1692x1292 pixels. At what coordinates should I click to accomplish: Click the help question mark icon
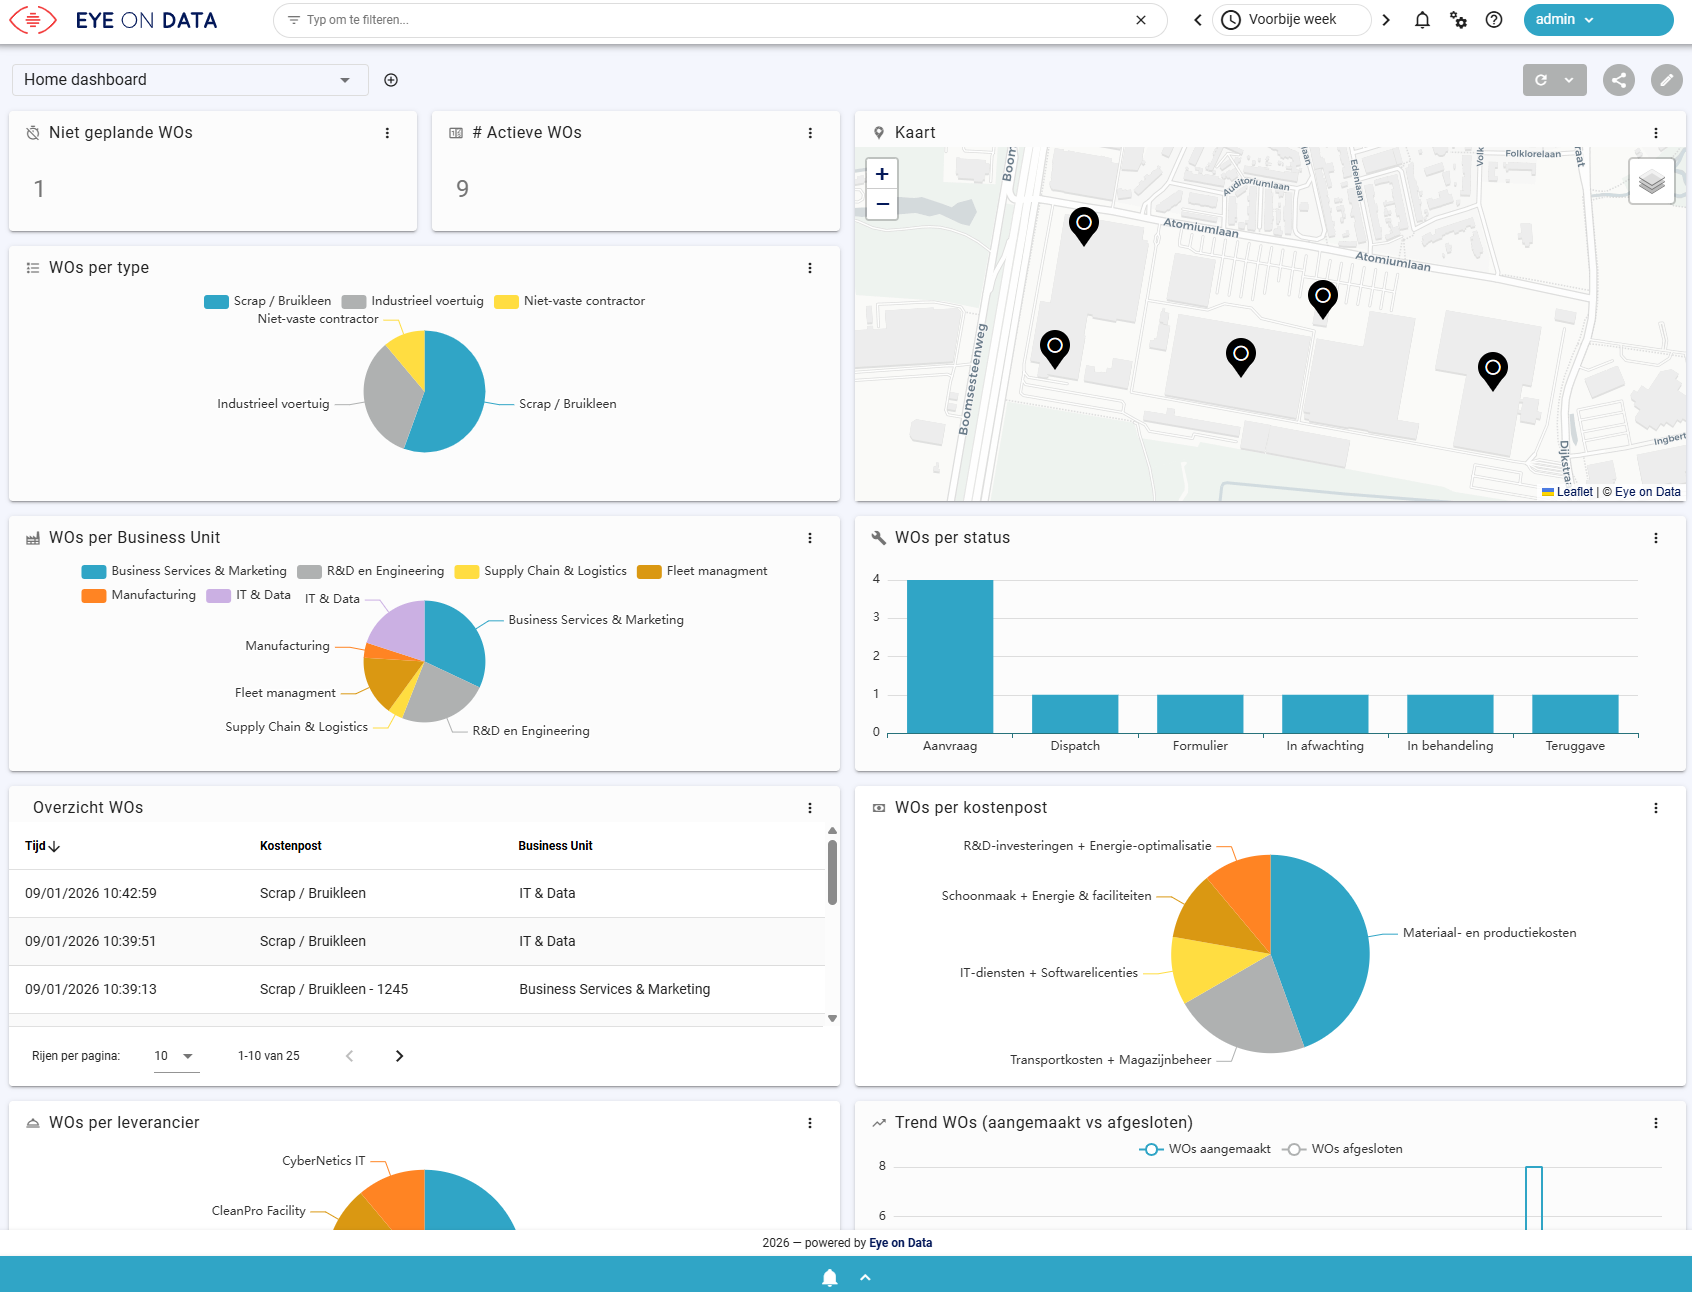tap(1494, 20)
